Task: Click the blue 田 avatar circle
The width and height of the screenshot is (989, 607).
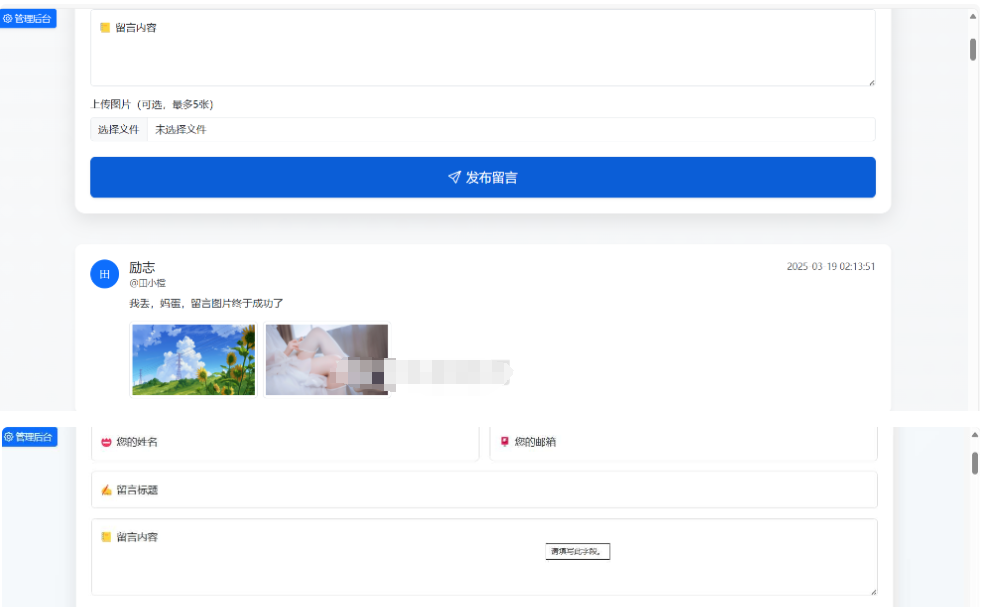Action: [x=104, y=273]
